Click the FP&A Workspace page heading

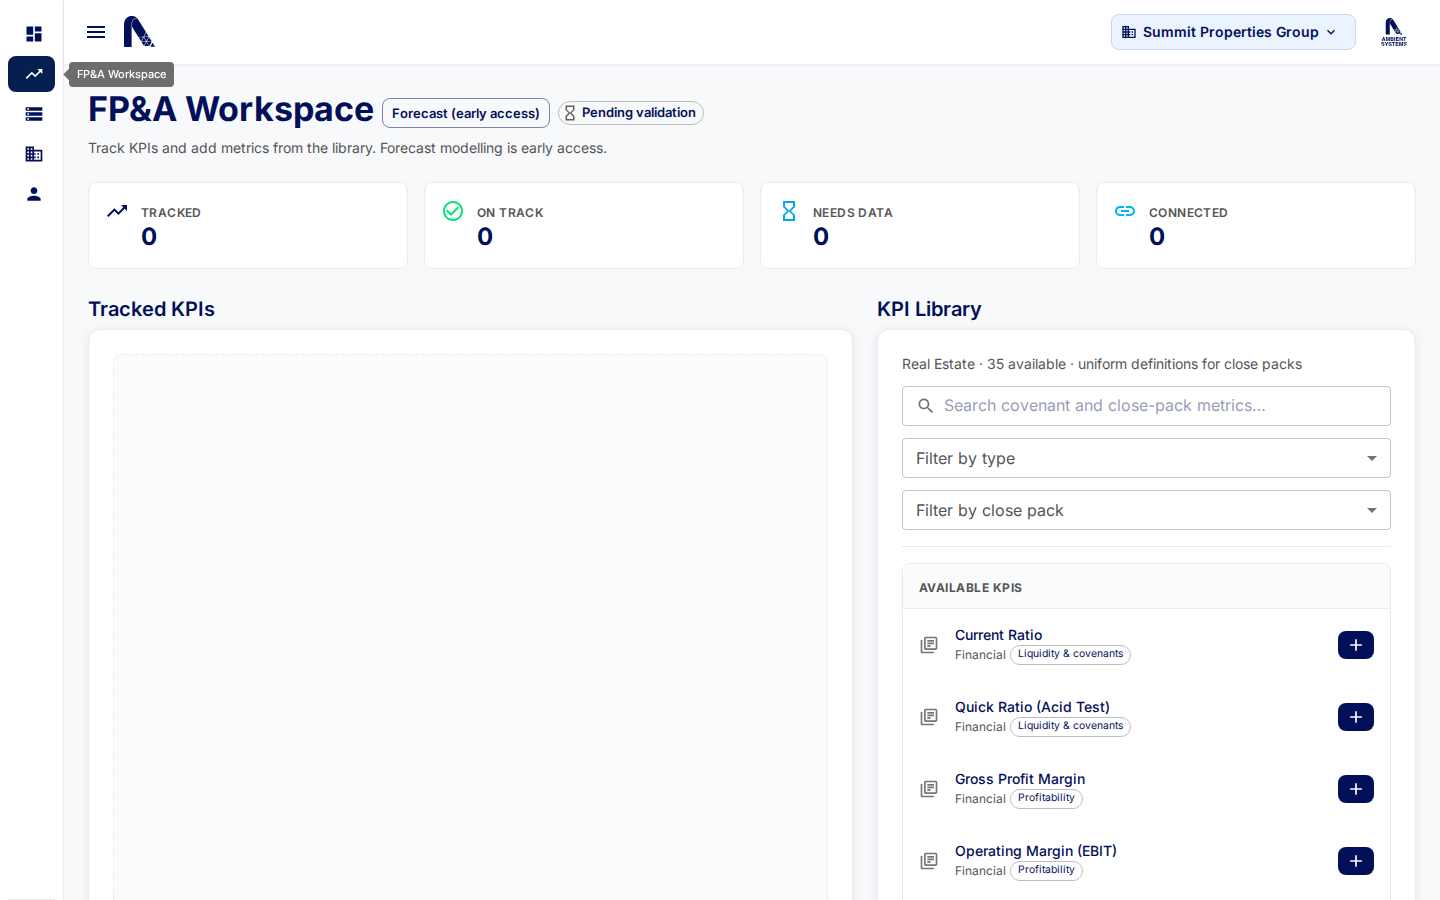point(231,109)
